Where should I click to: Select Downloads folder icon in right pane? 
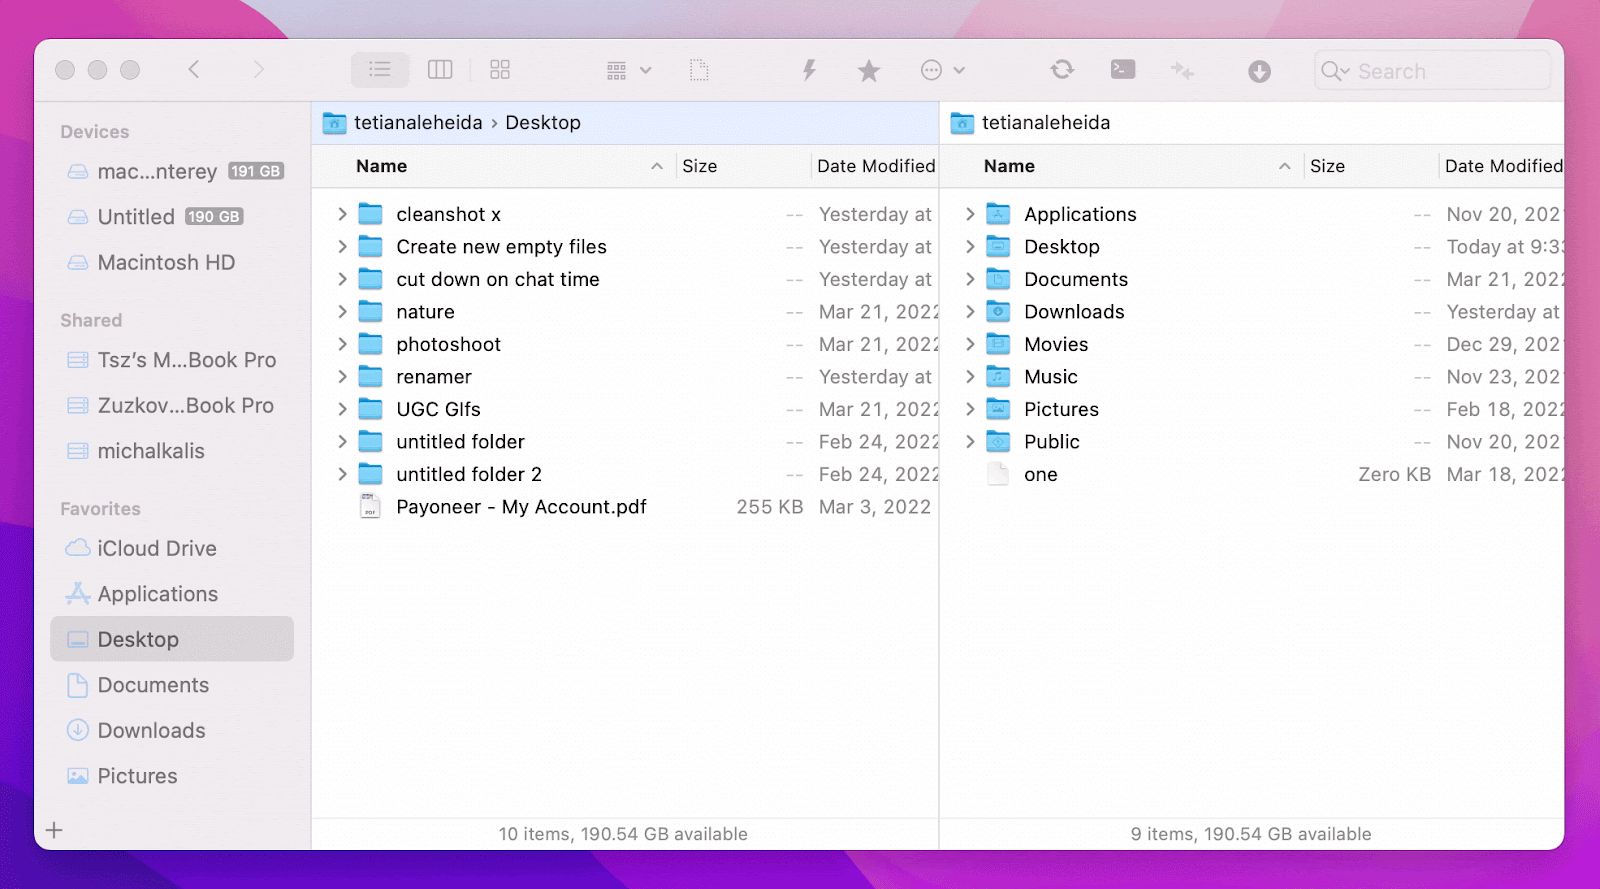998,312
